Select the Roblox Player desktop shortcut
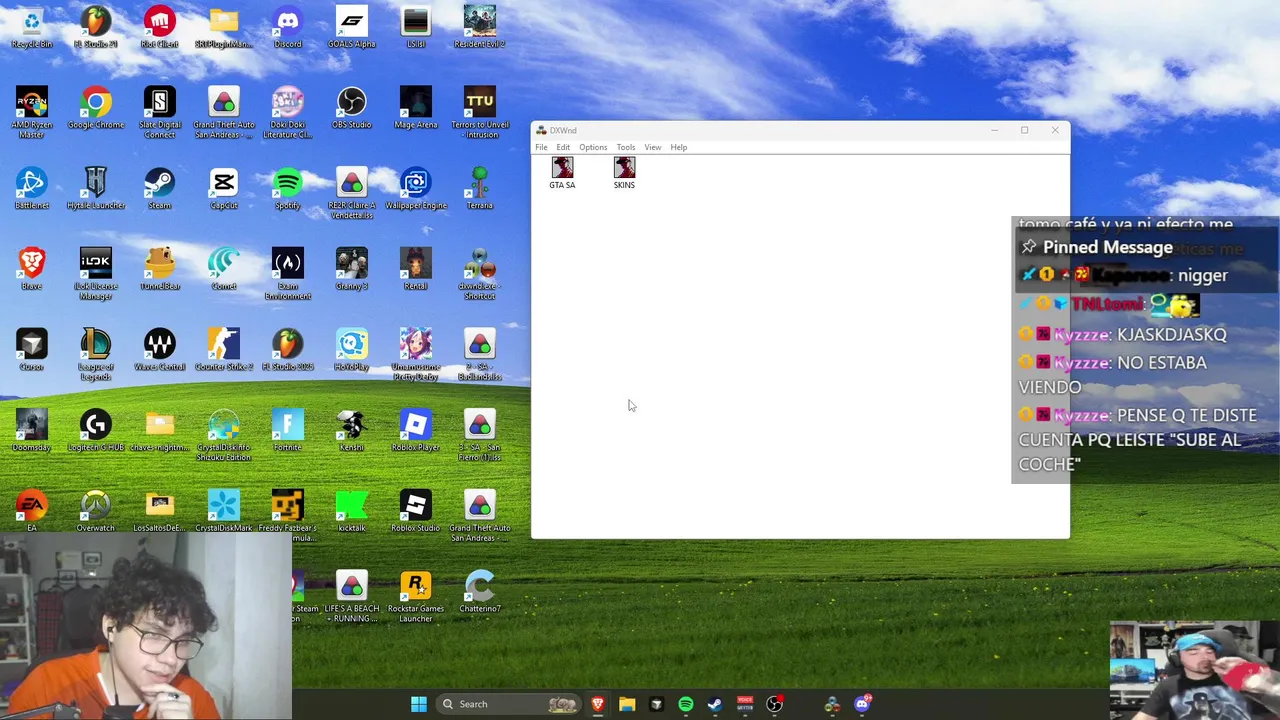Image resolution: width=1280 pixels, height=720 pixels. (x=416, y=431)
